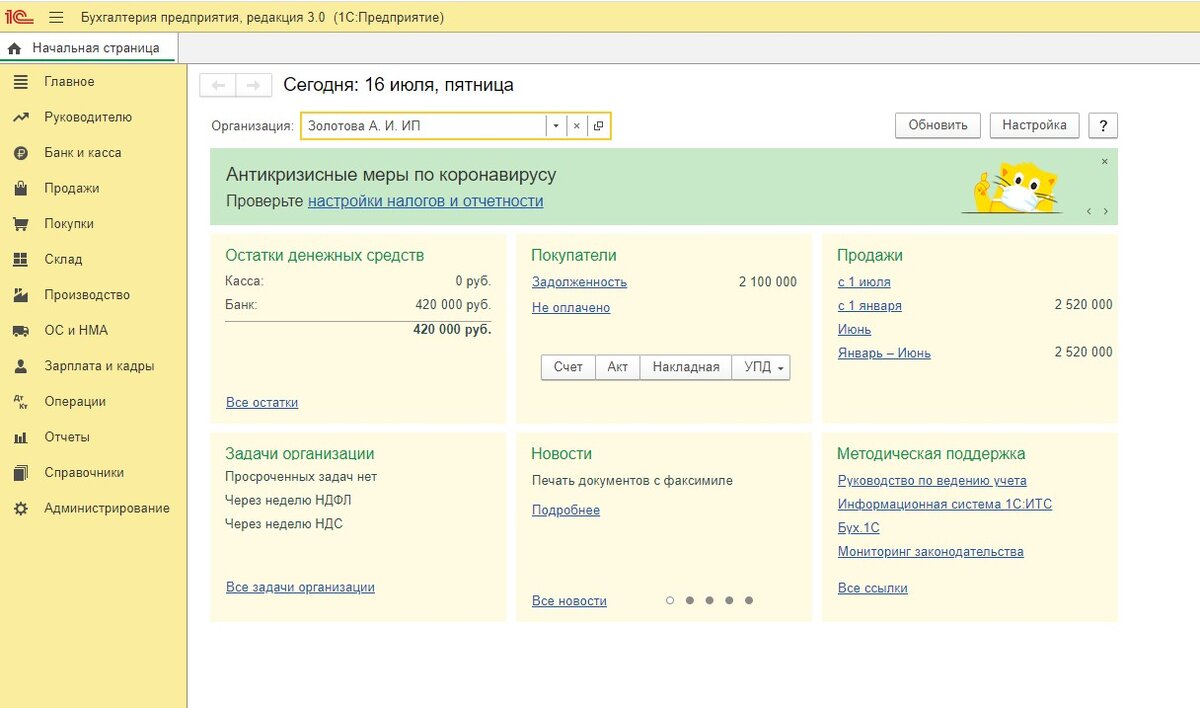Open the Продажи menu section

(x=72, y=188)
